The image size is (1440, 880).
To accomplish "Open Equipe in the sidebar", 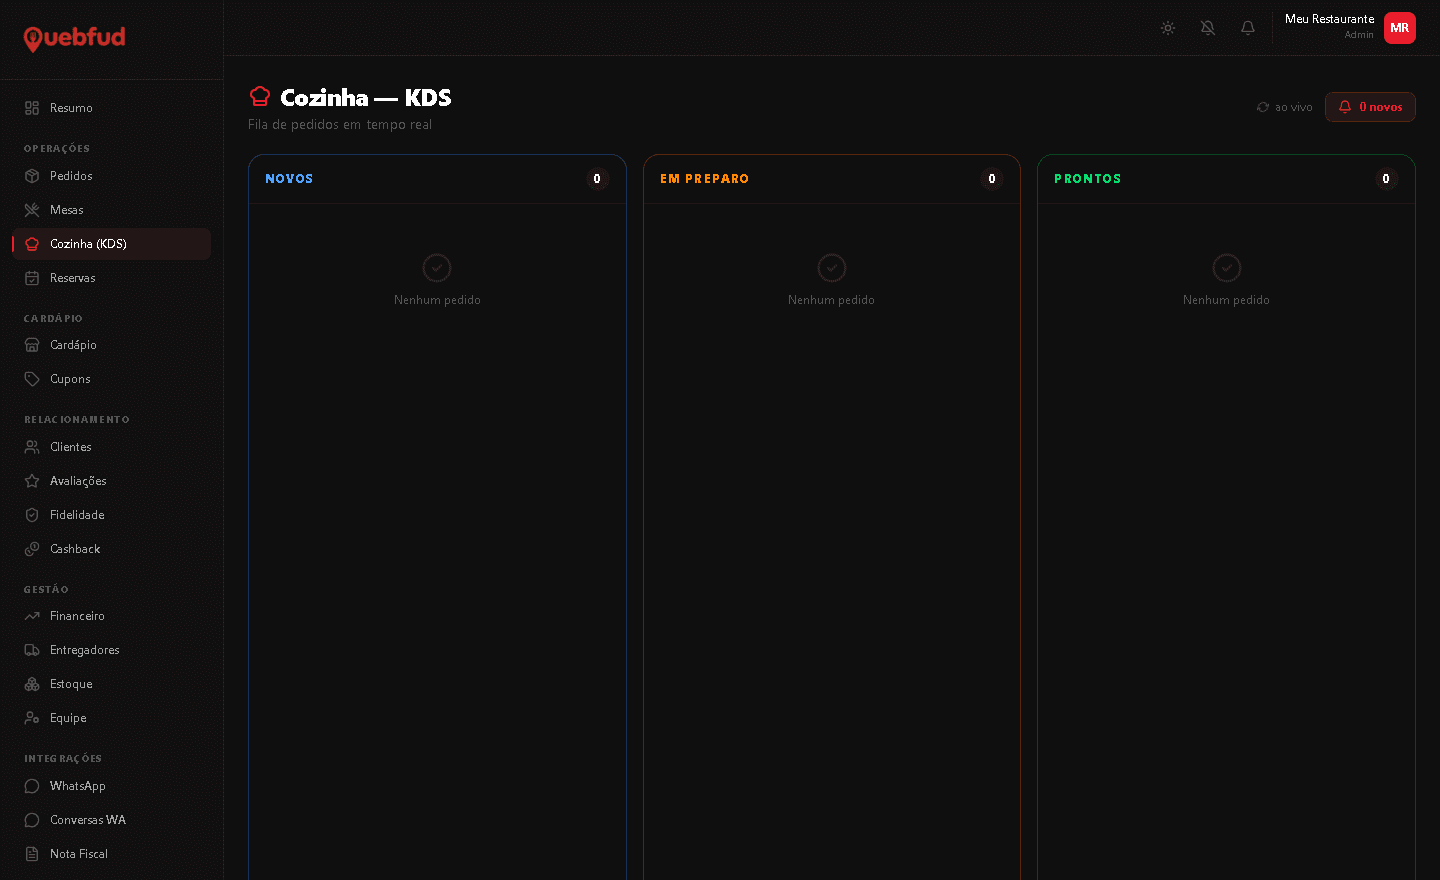I will coord(111,718).
